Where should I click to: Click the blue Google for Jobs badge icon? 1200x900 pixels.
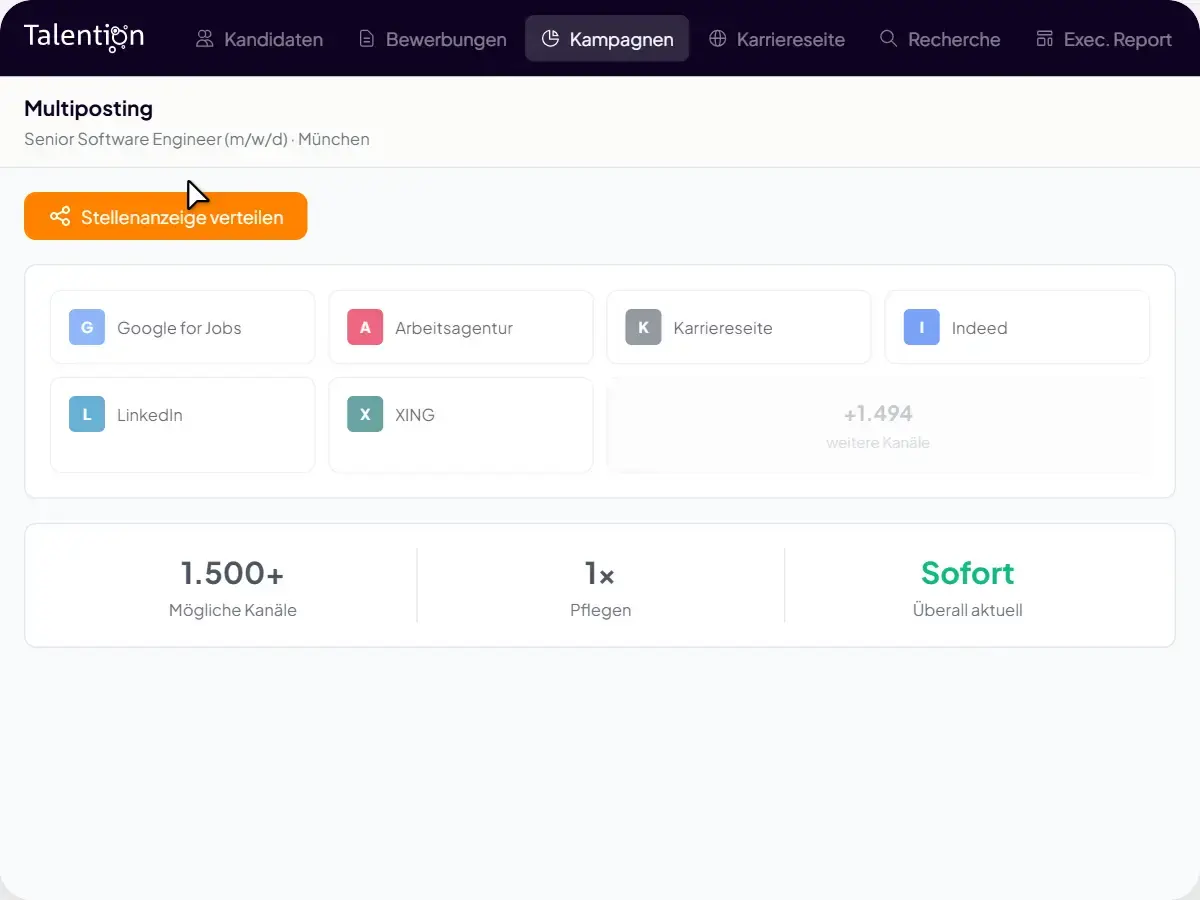click(x=86, y=327)
